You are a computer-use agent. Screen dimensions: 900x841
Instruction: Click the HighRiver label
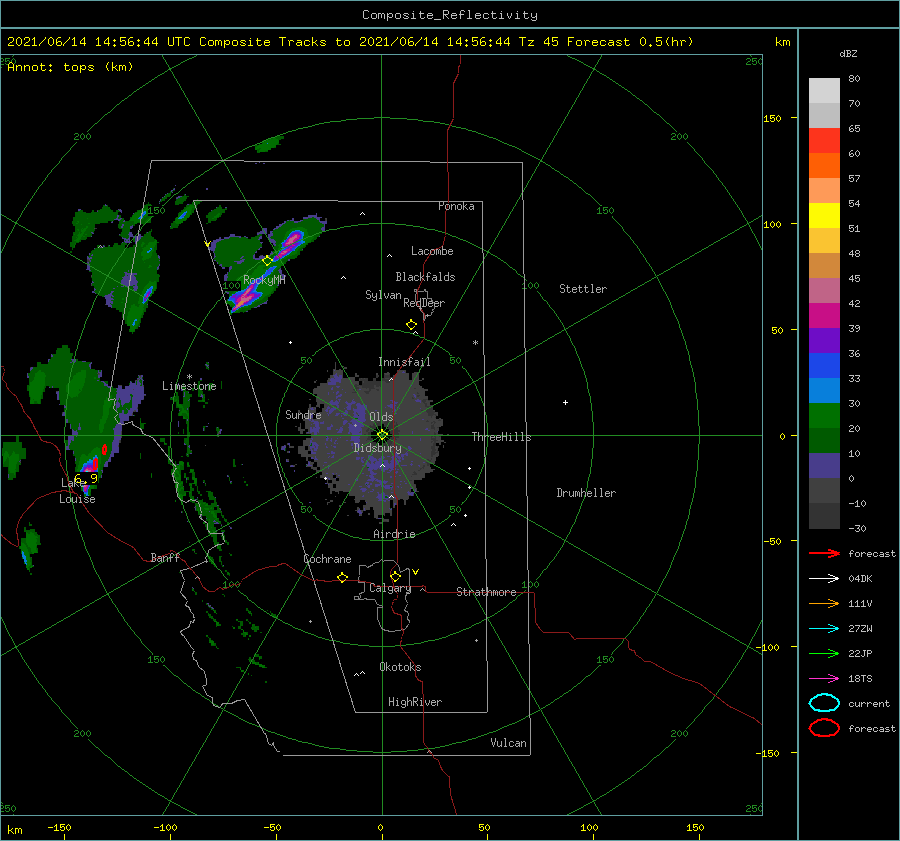click(415, 702)
